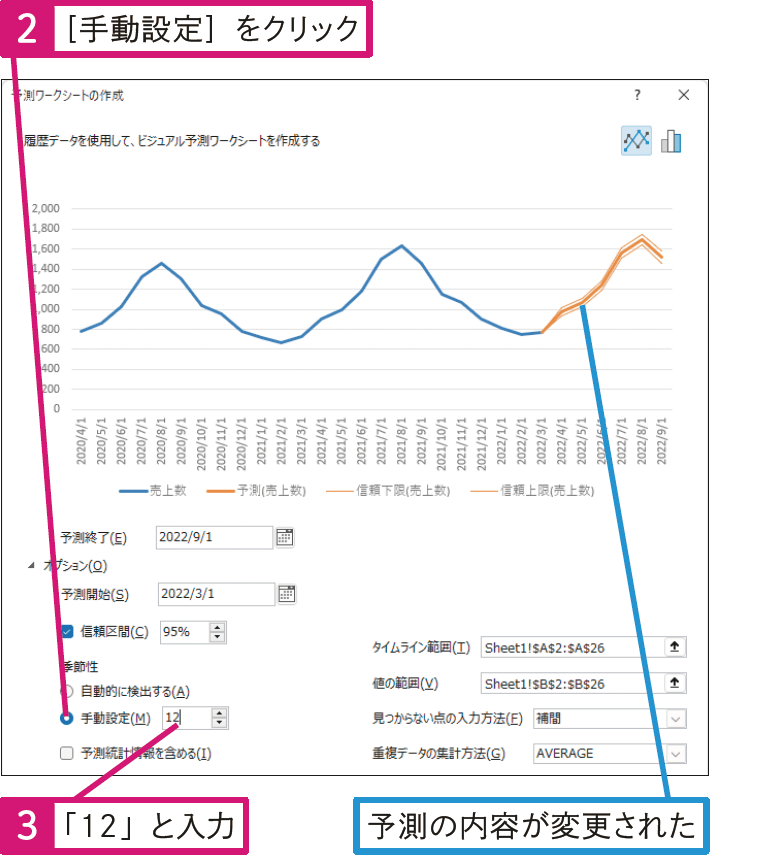
Task: Click the help question mark icon
Action: [637, 95]
